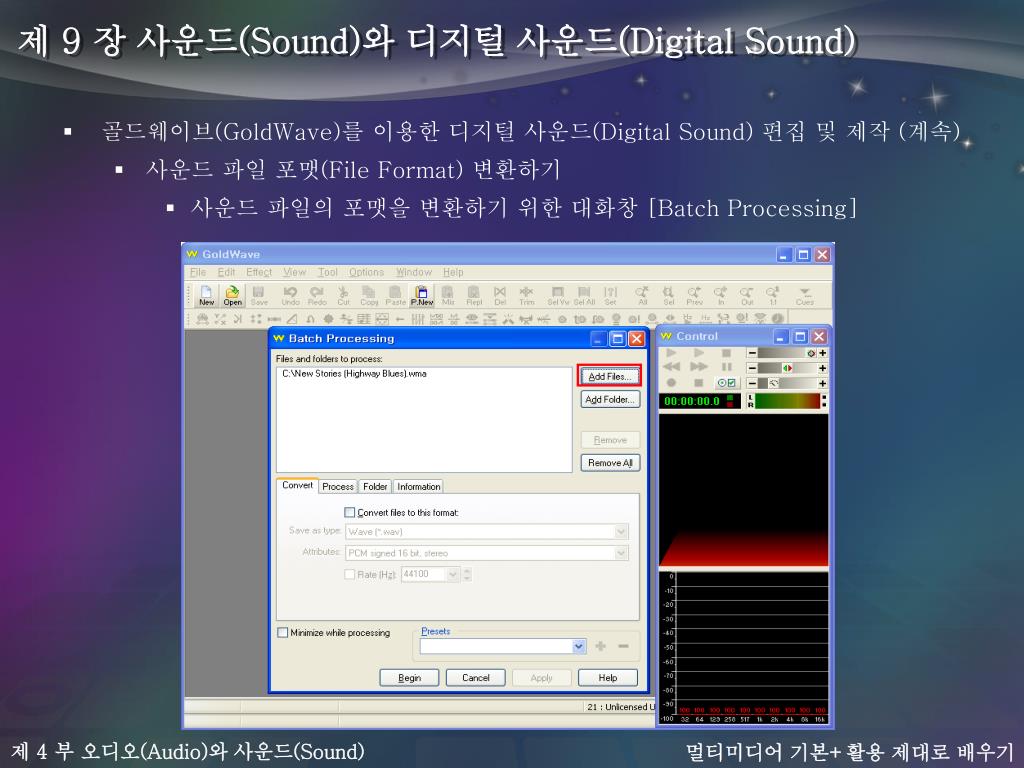1024x768 pixels.
Task: Click the Sel Vw select view icon
Action: click(558, 295)
